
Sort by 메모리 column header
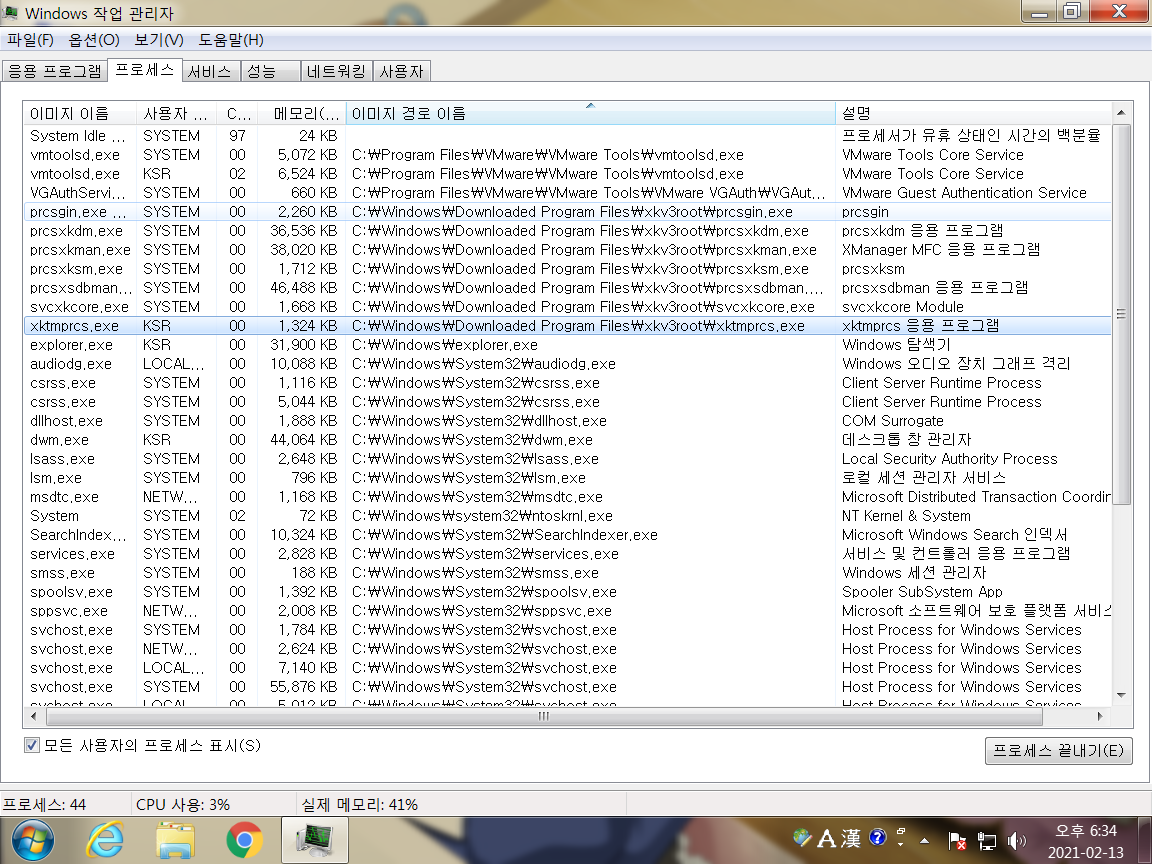(301, 113)
